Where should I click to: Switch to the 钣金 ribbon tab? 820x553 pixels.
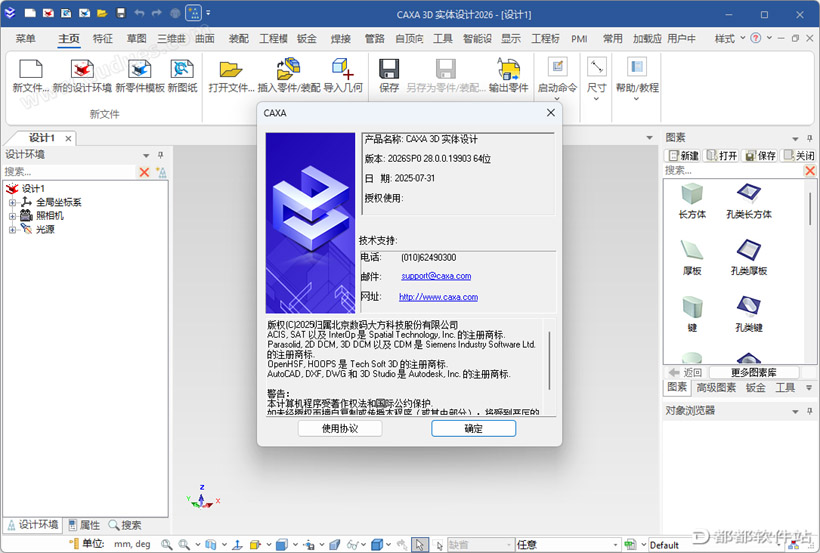click(307, 39)
